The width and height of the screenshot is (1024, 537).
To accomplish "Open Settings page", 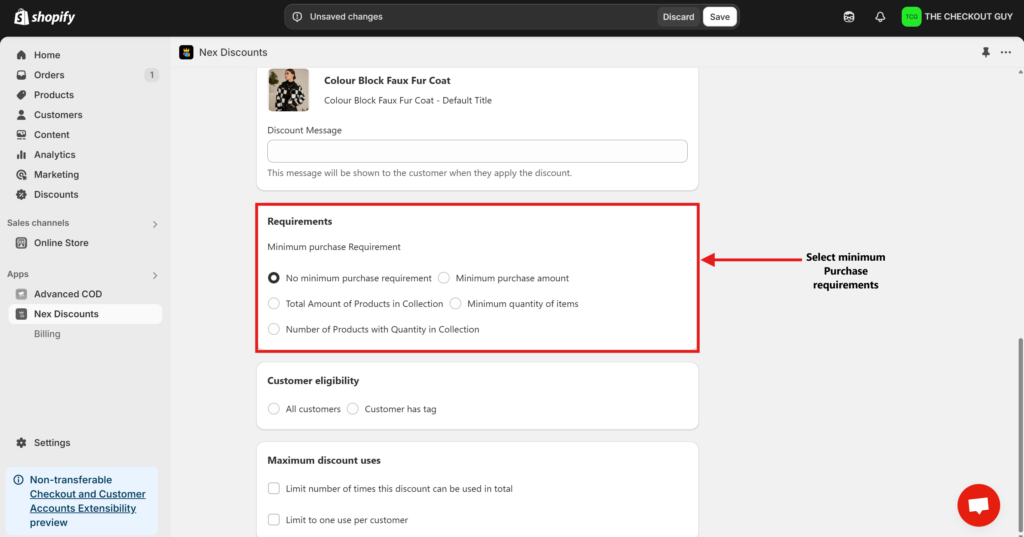I will pyautogui.click(x=52, y=443).
